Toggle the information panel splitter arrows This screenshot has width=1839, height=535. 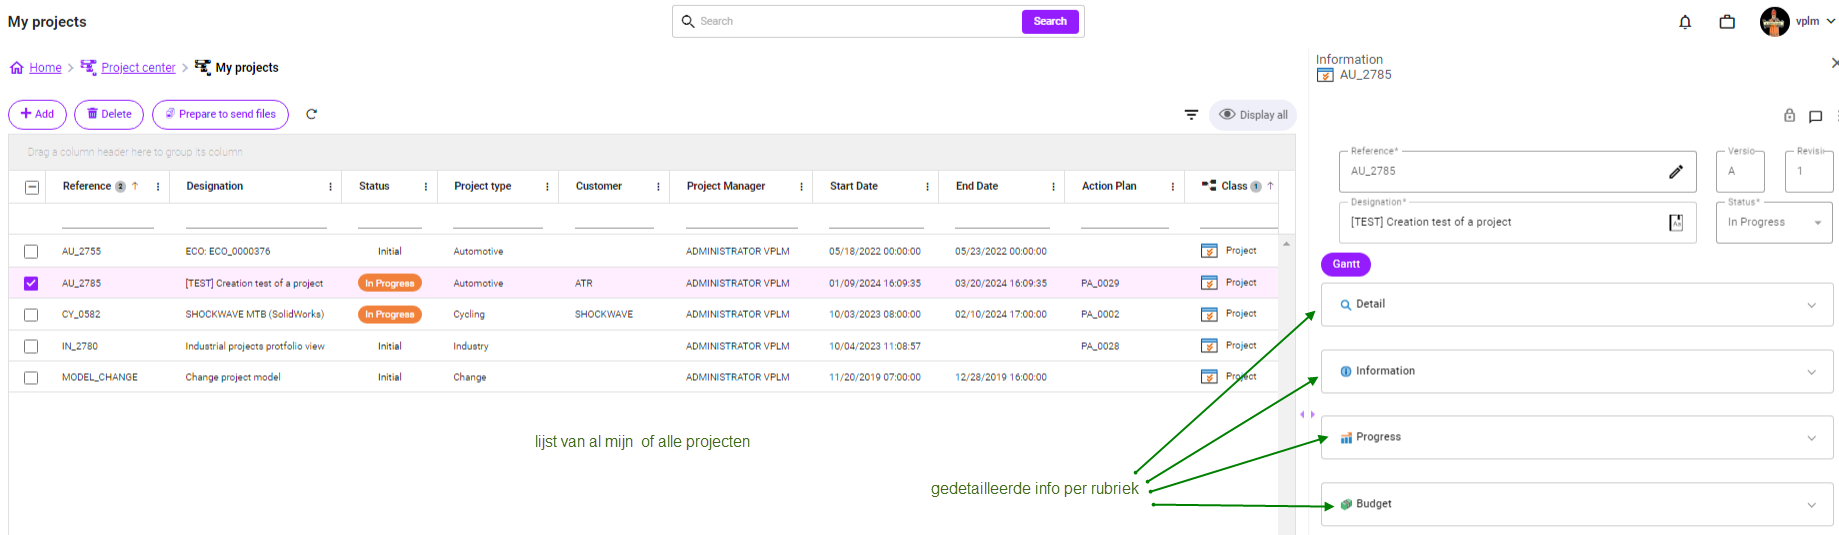tap(1307, 414)
